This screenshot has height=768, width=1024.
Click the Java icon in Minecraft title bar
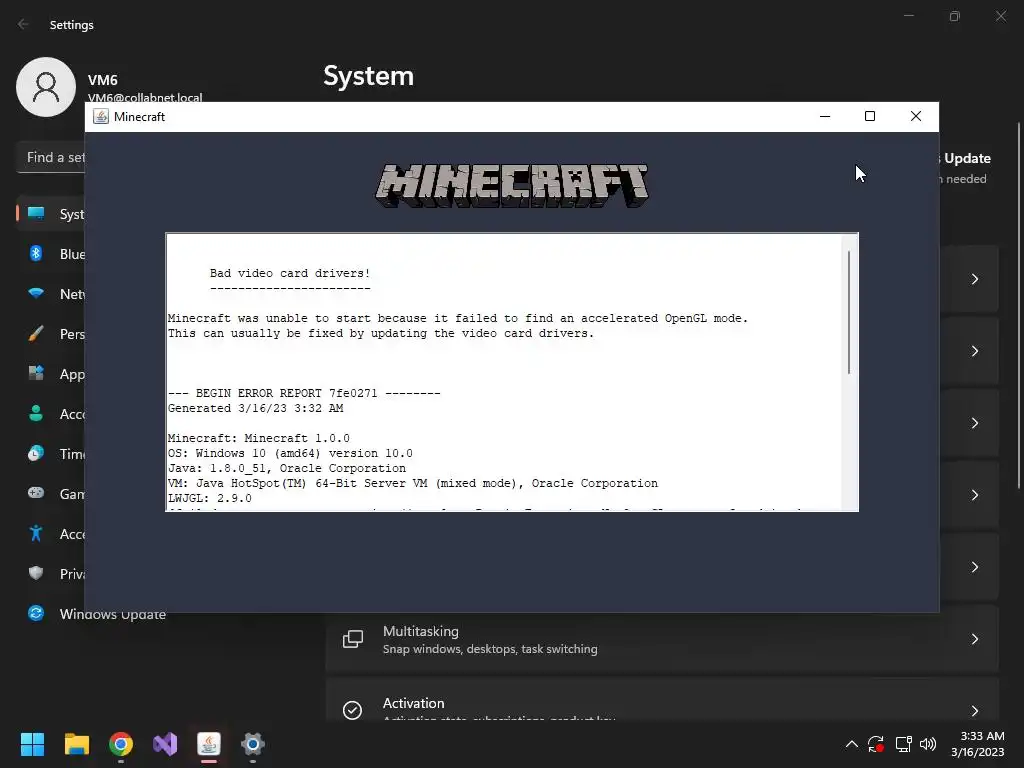101,116
